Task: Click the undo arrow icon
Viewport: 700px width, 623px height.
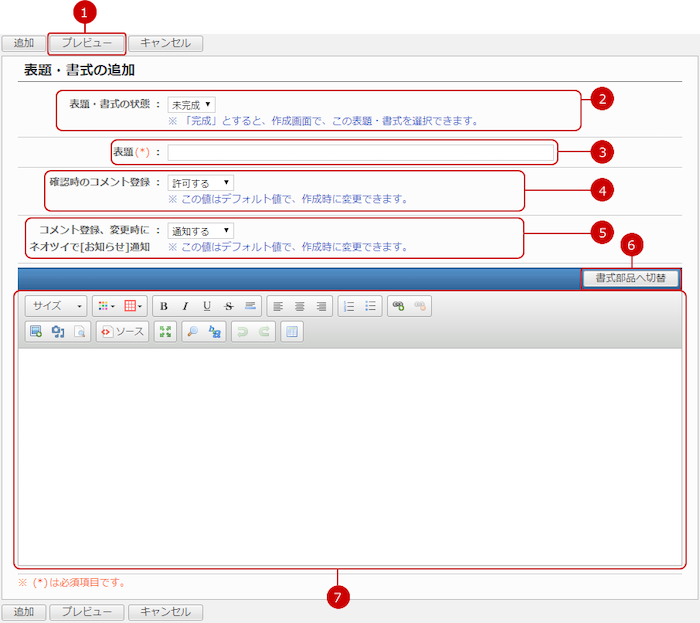Action: coord(241,332)
